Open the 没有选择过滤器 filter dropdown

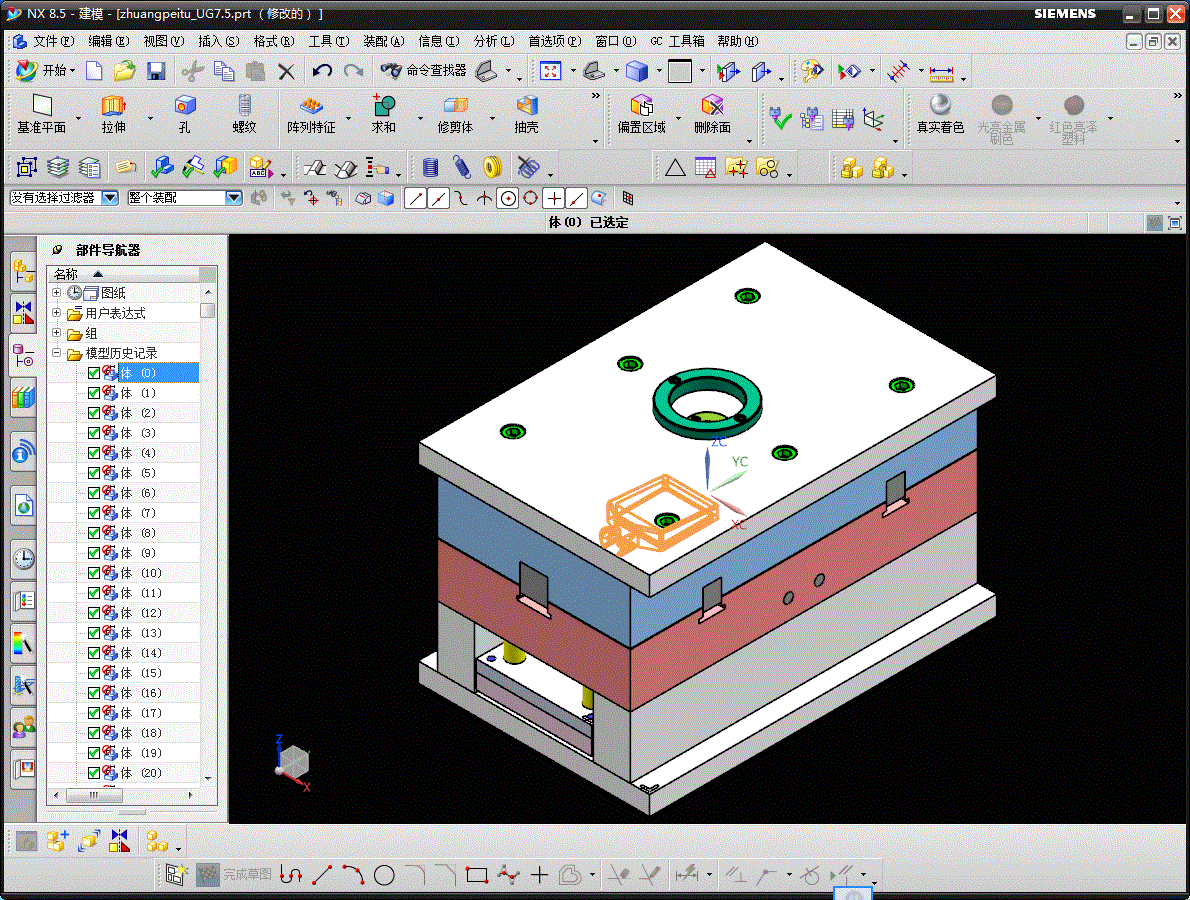click(110, 198)
